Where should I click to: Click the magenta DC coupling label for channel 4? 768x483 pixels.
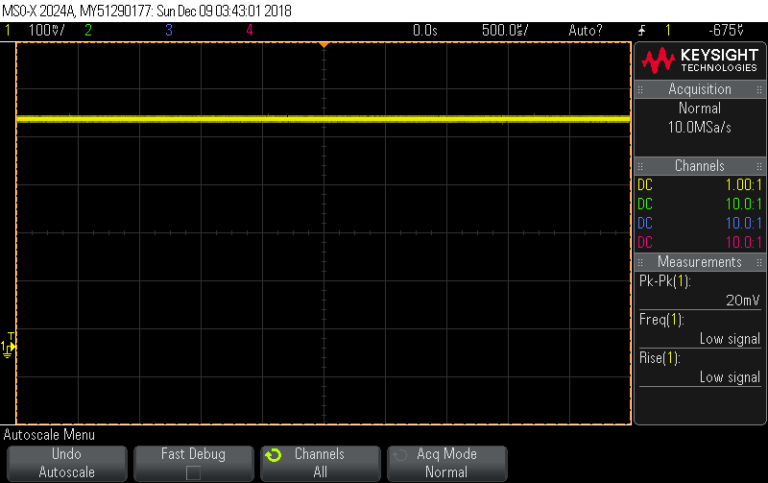point(645,242)
